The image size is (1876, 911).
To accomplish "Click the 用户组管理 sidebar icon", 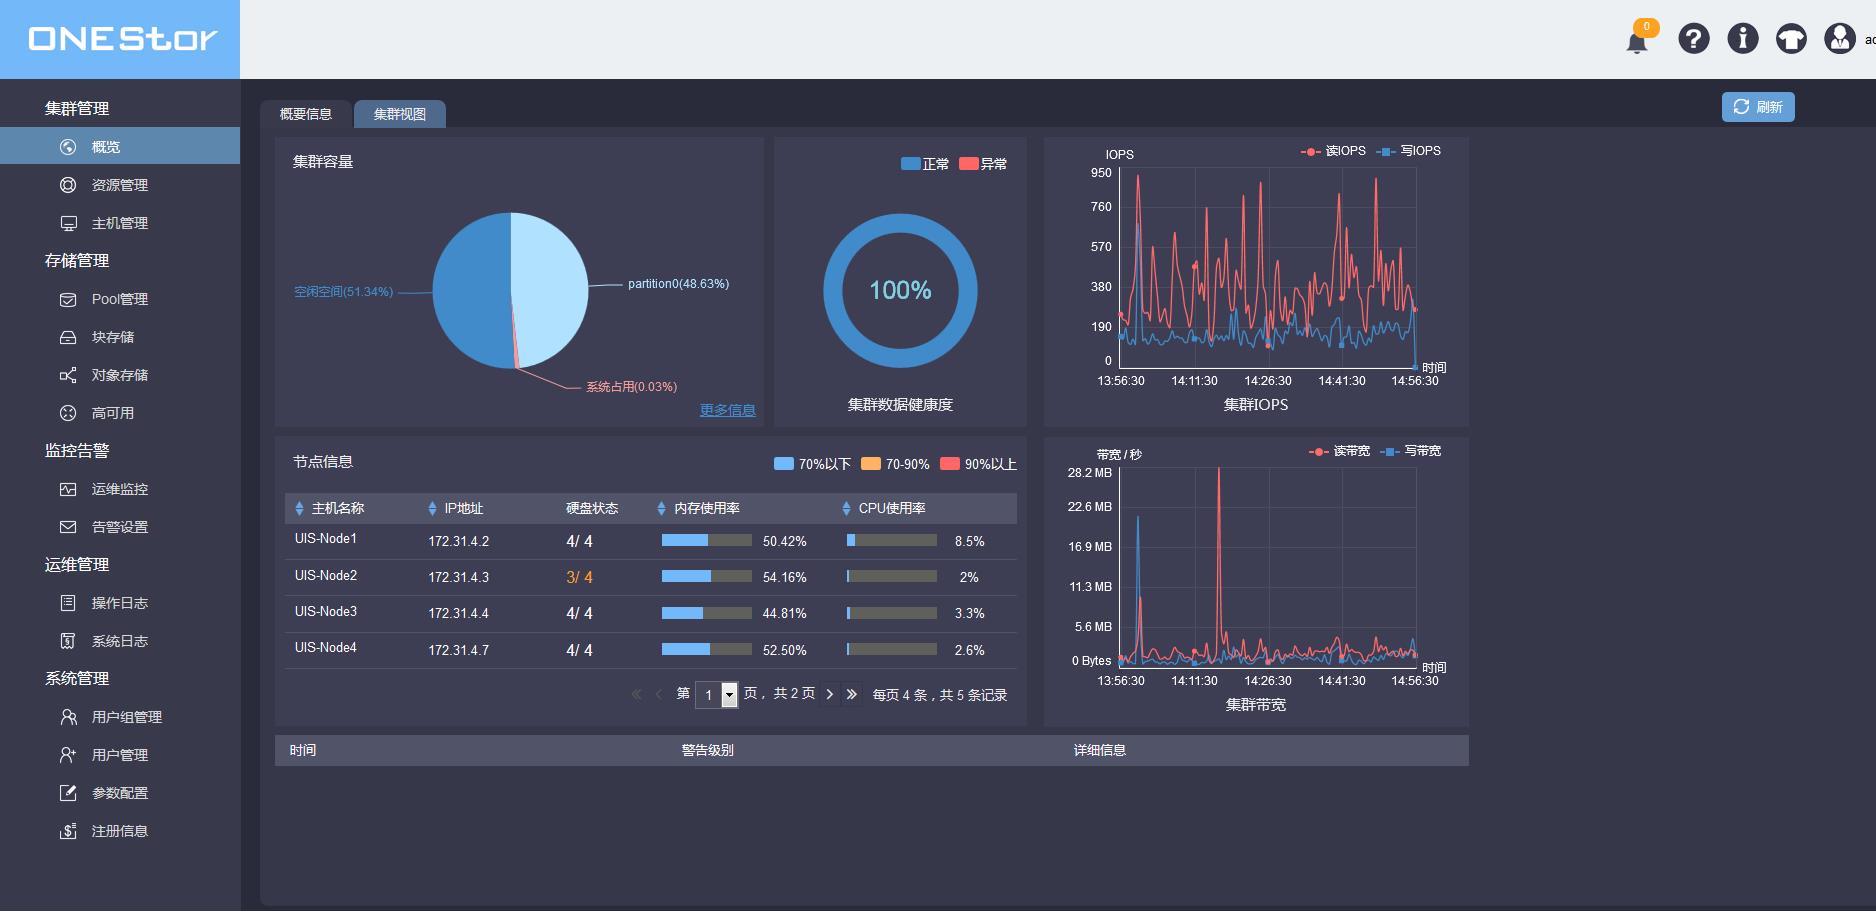I will (68, 717).
